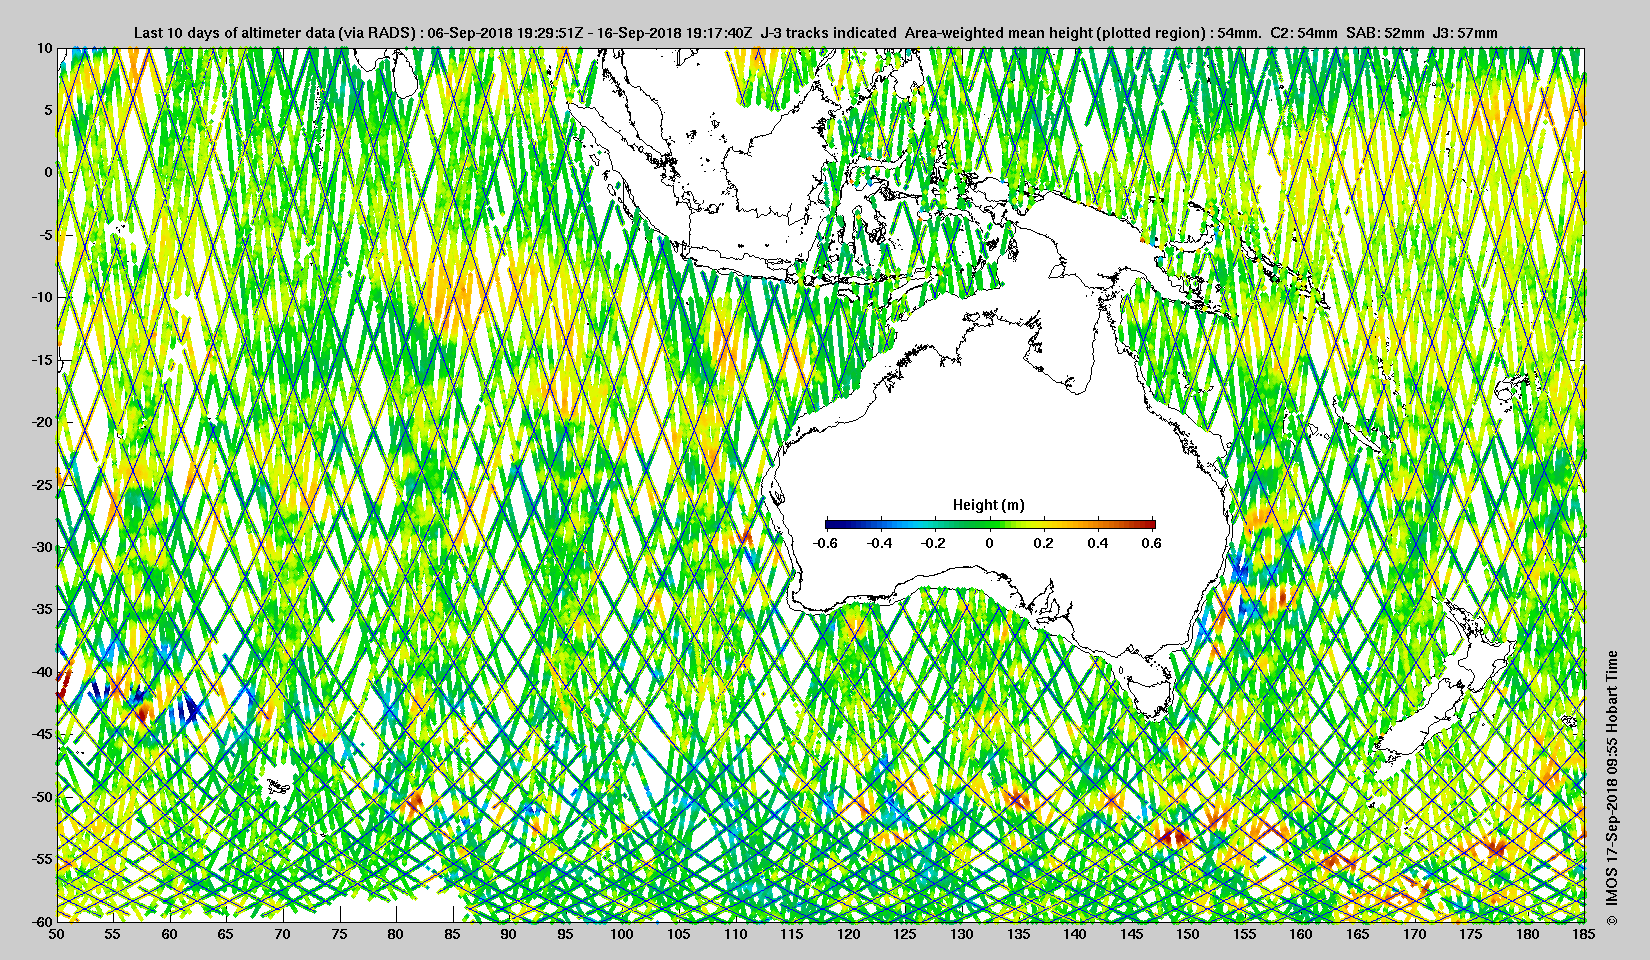Click longitude axis label '175'

click(x=1471, y=934)
